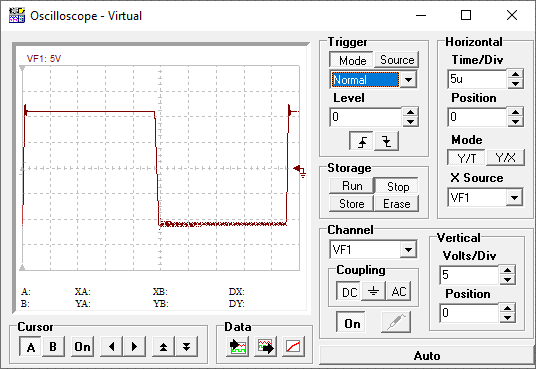536x369 pixels.
Task: Click the Erase button
Action: [x=397, y=204]
